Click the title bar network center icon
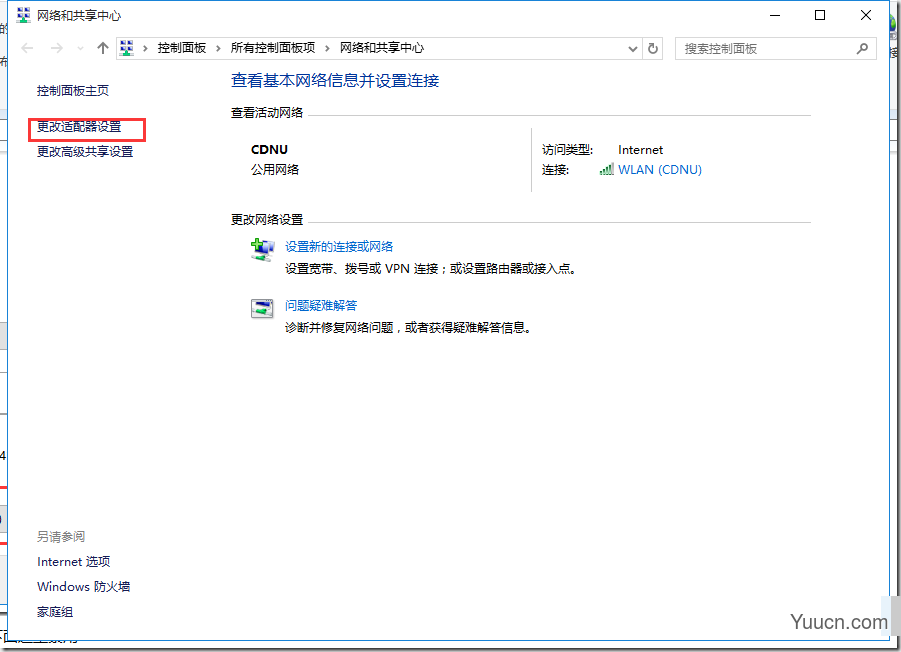 click(x=23, y=16)
